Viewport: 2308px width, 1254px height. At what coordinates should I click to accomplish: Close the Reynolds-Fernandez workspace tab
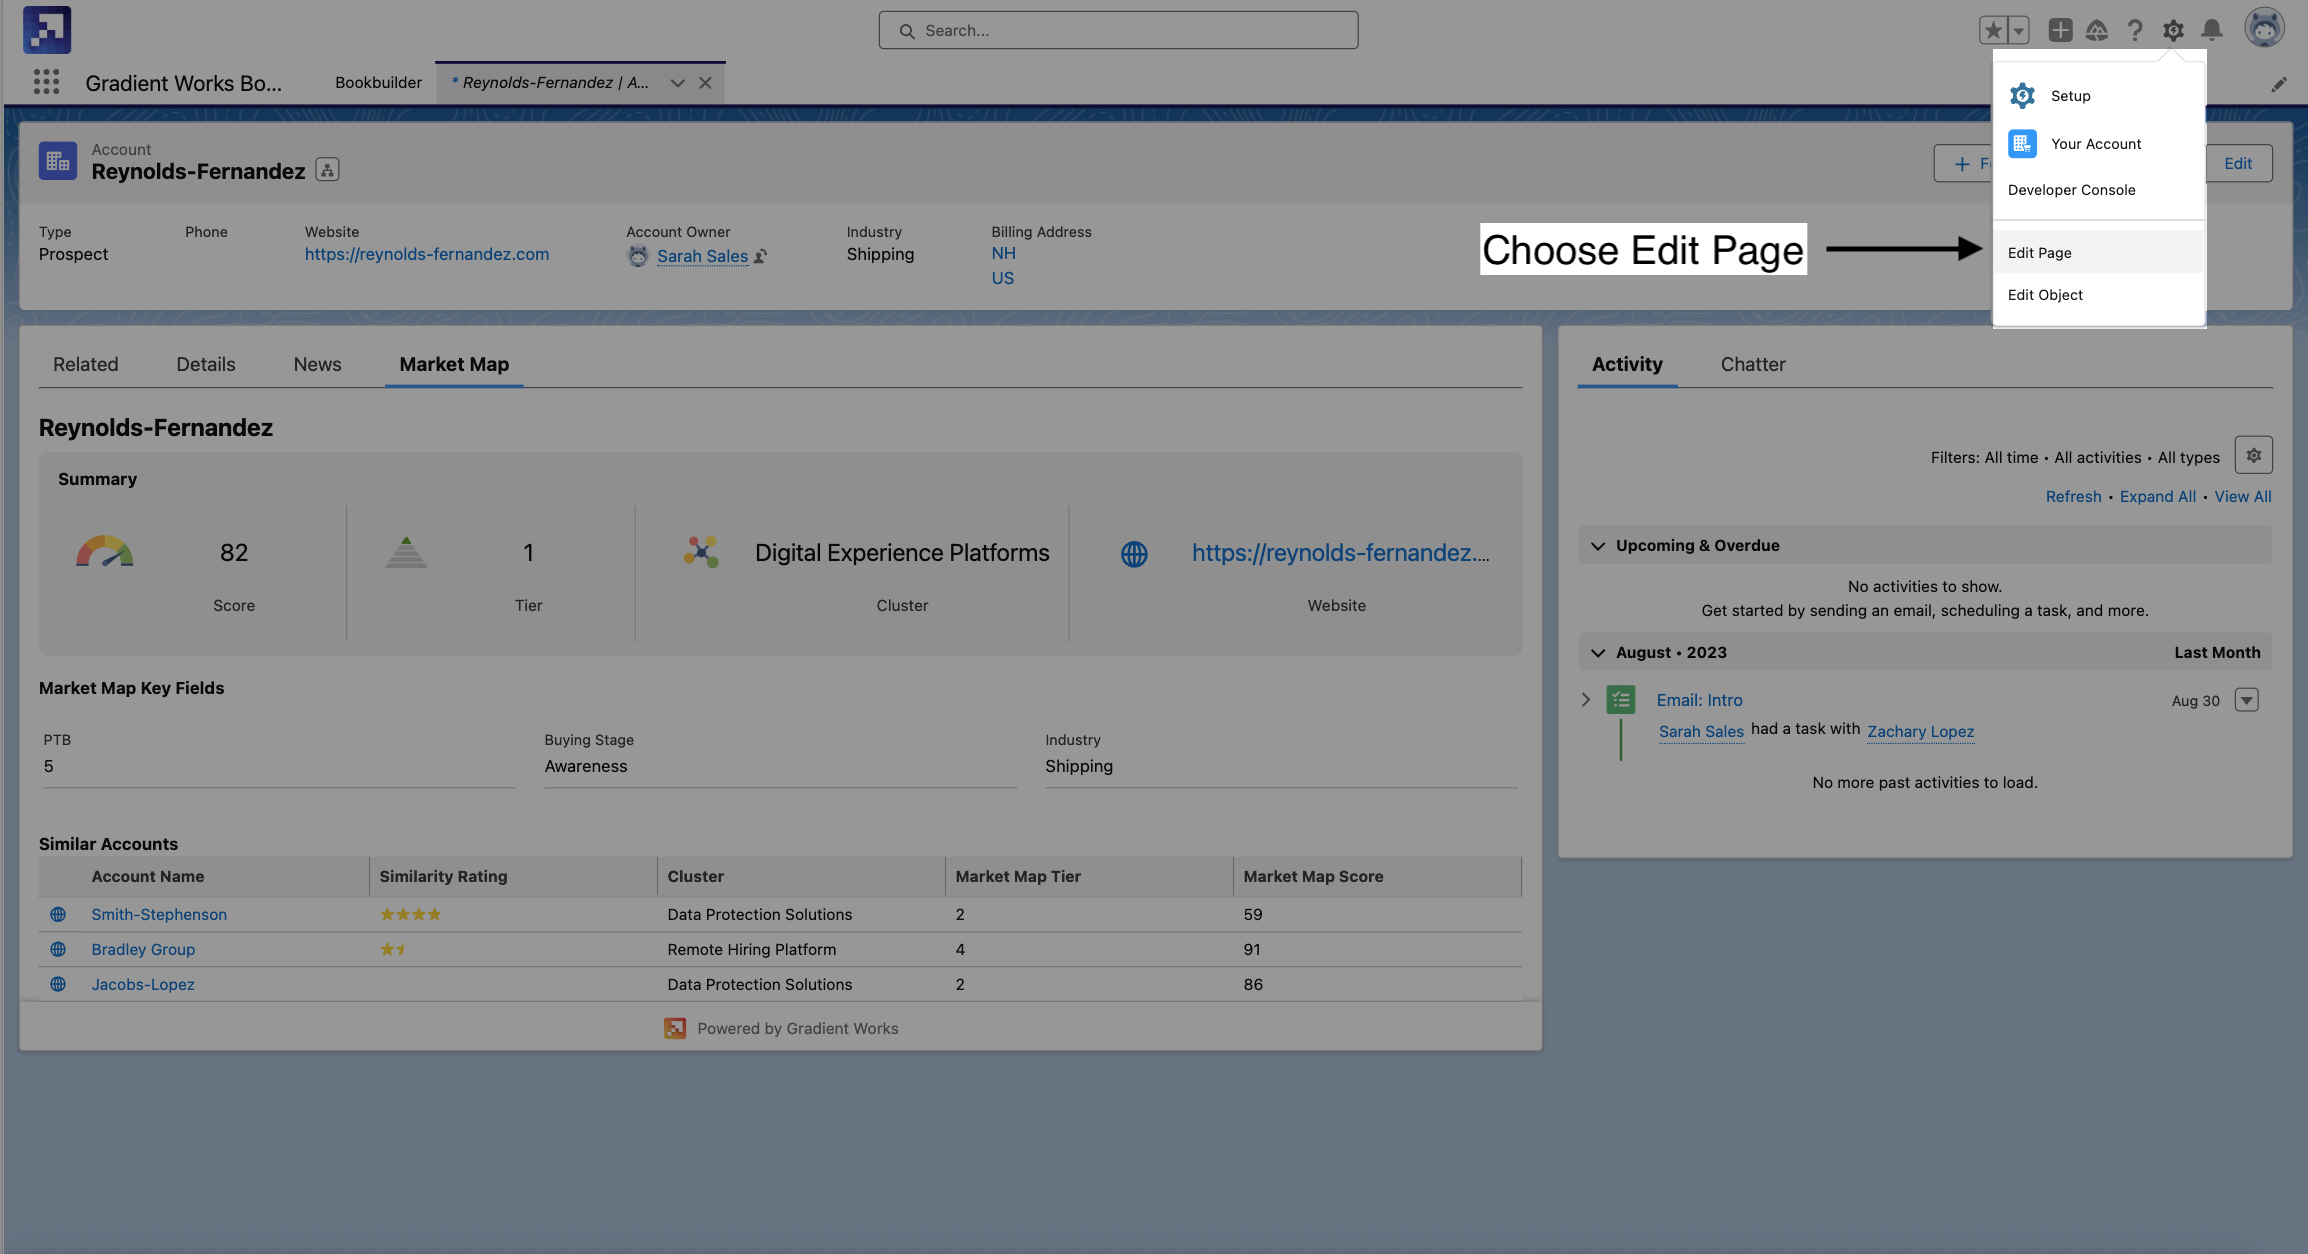(x=705, y=83)
